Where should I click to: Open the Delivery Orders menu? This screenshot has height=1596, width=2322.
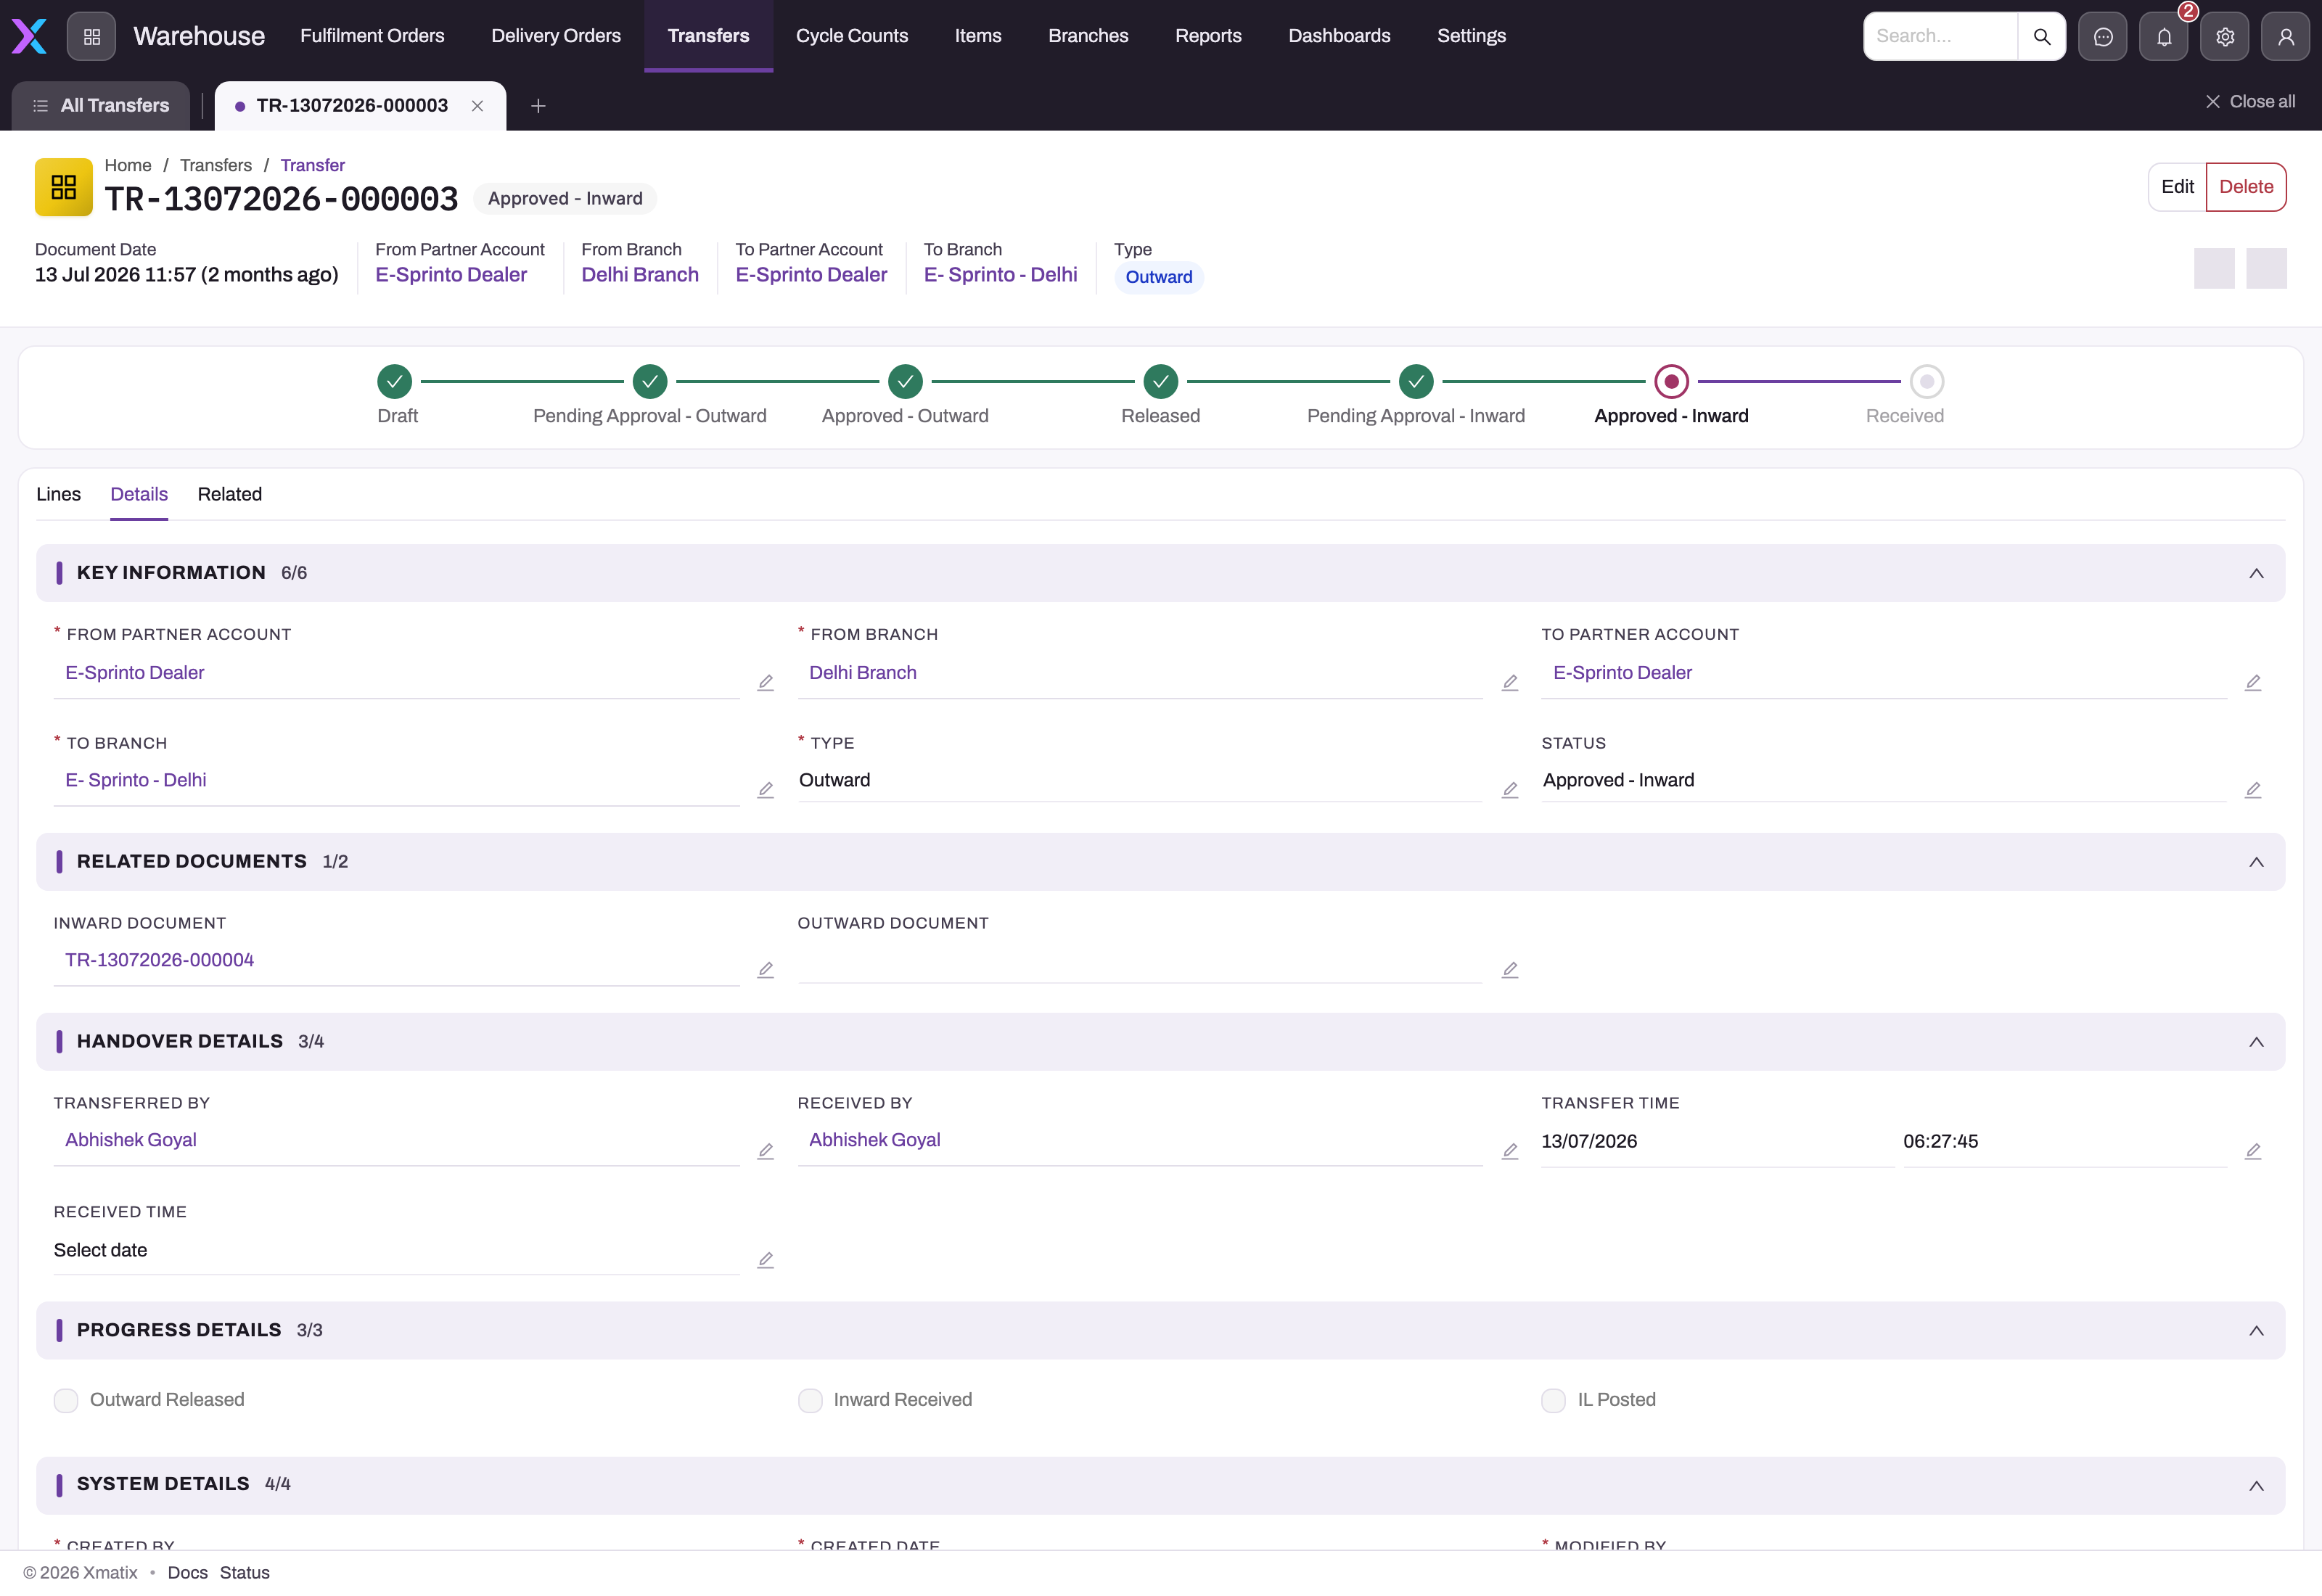point(556,36)
